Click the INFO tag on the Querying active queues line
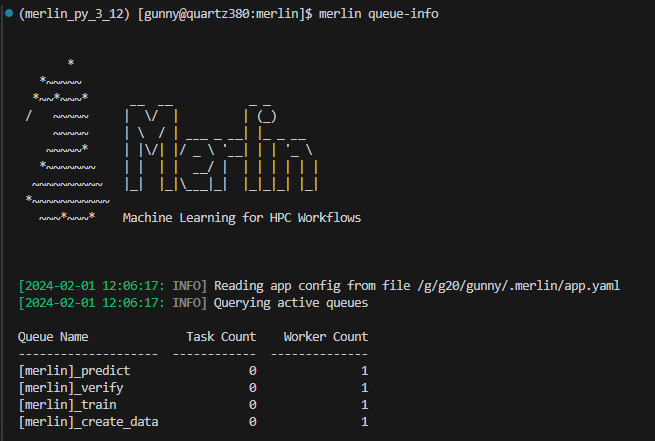This screenshot has height=441, width=655. (x=190, y=303)
